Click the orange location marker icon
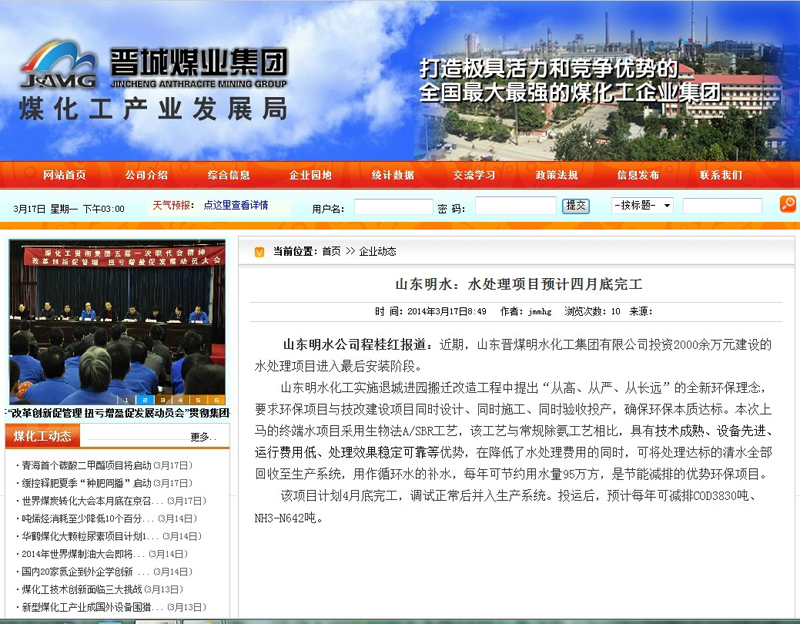Image resolution: width=800 pixels, height=624 pixels. [259, 252]
